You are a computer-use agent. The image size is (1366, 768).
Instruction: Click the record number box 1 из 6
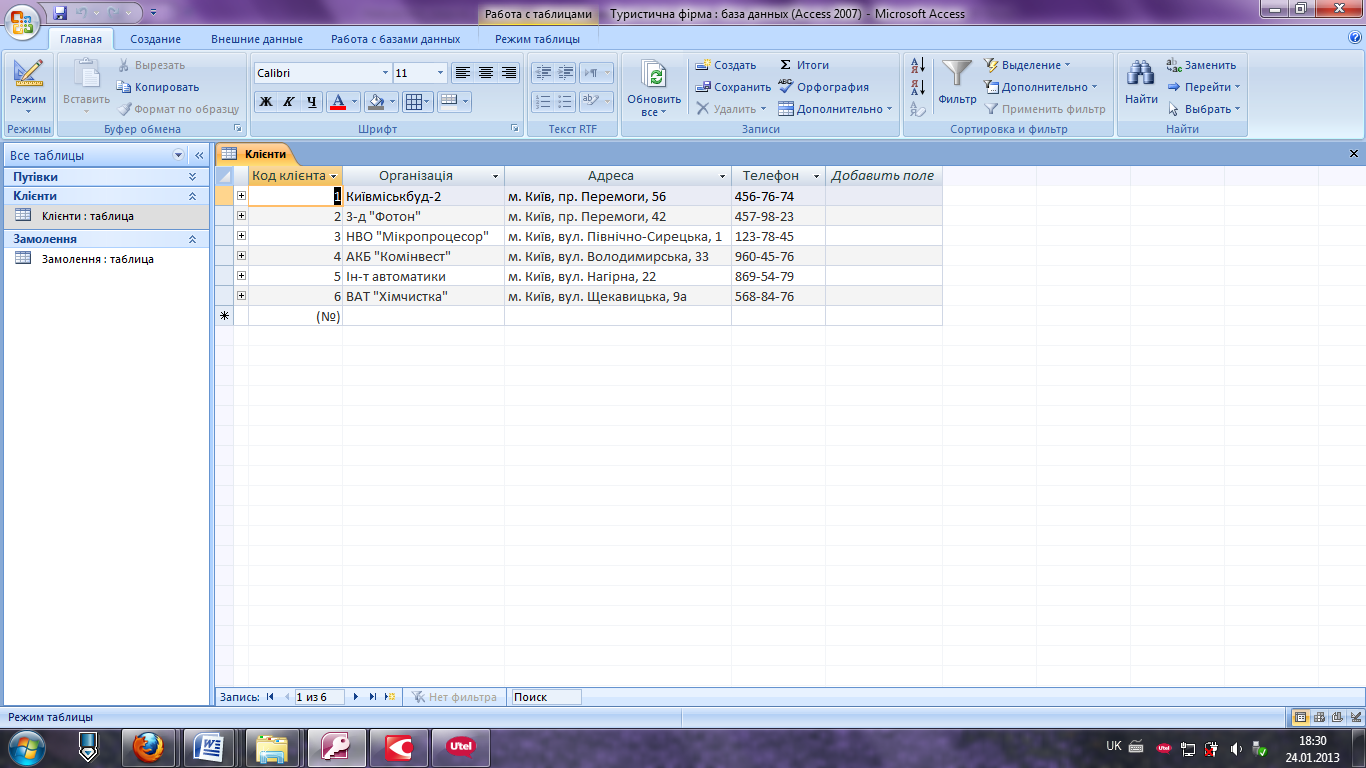[x=318, y=697]
